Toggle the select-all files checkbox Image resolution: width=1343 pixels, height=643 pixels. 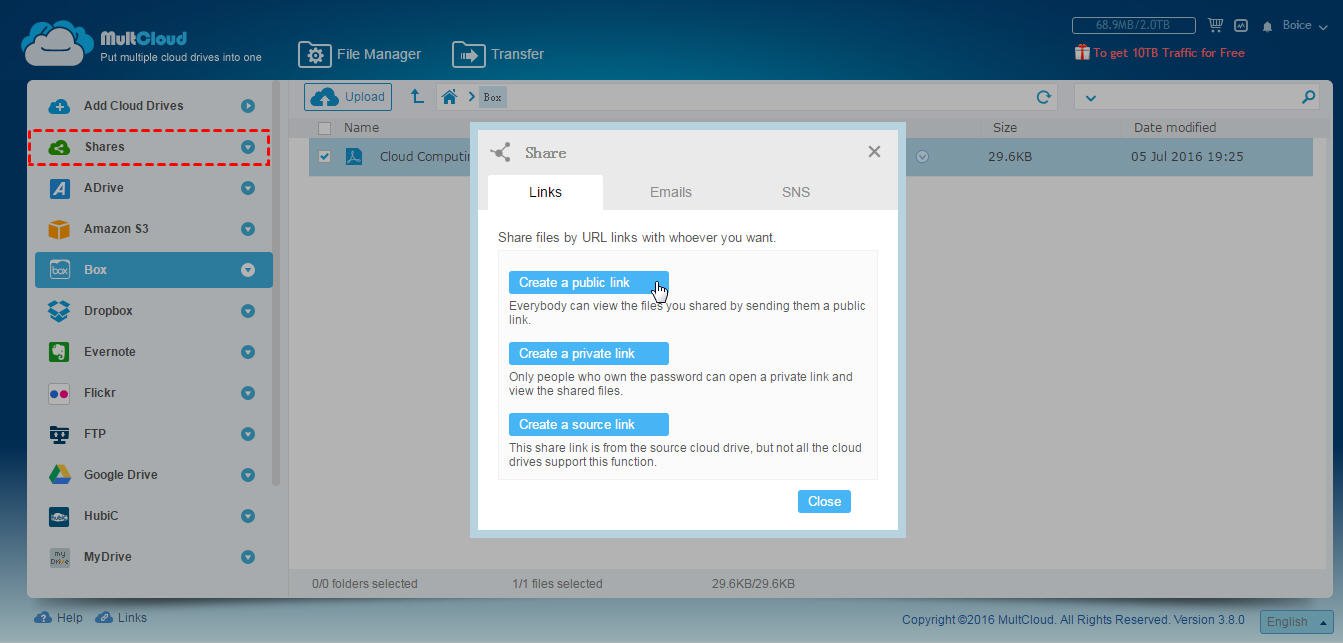[x=324, y=128]
